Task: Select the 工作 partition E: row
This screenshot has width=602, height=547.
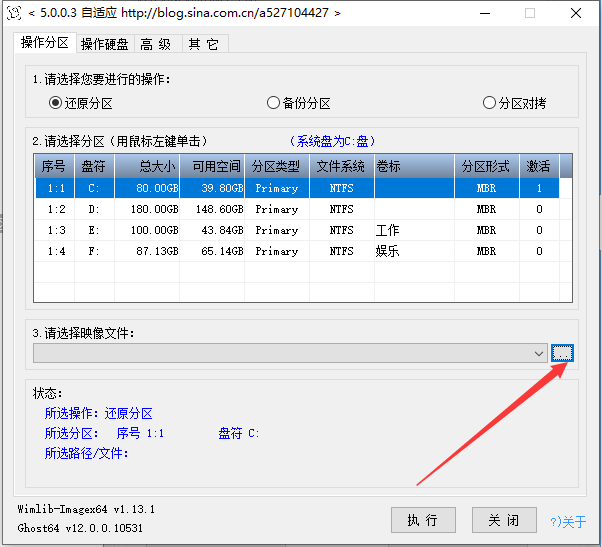Action: (300, 230)
